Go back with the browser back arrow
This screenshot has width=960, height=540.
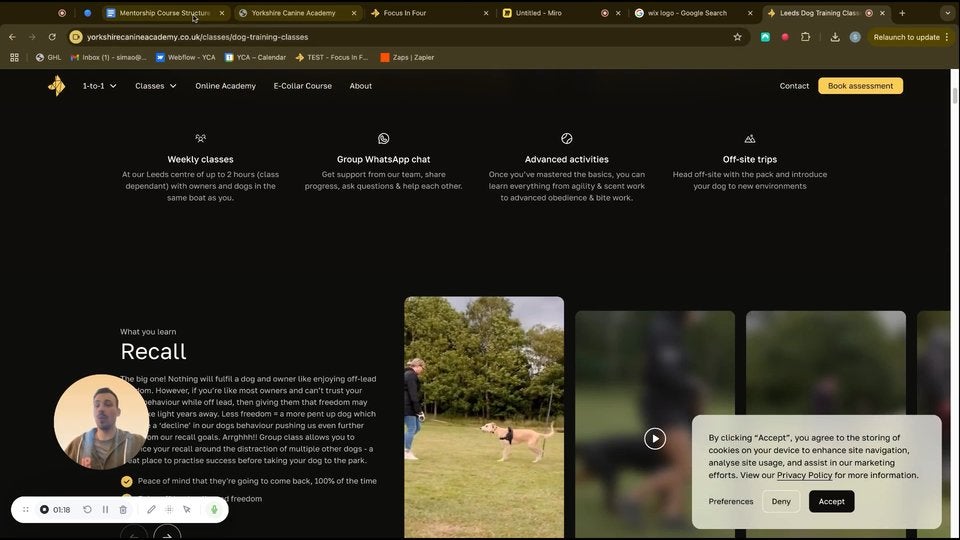point(12,37)
